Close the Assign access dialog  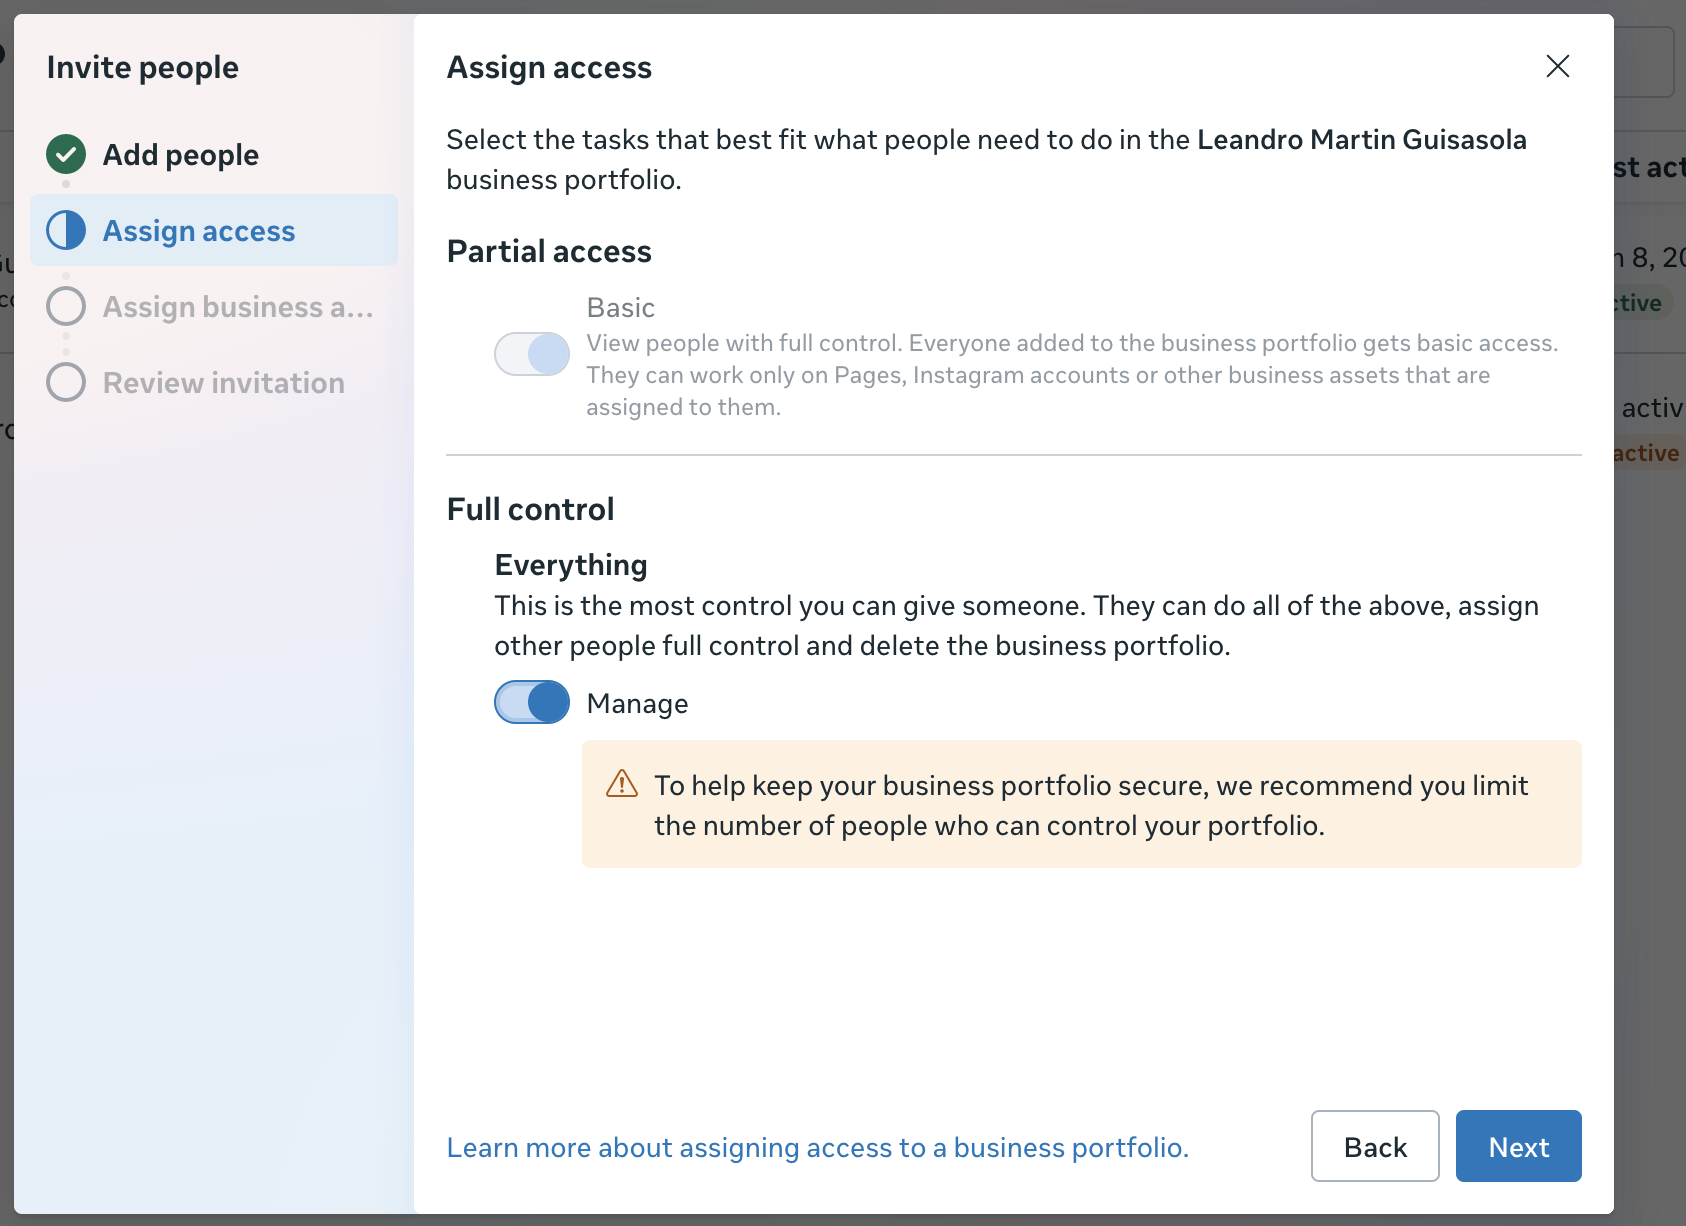coord(1557,66)
